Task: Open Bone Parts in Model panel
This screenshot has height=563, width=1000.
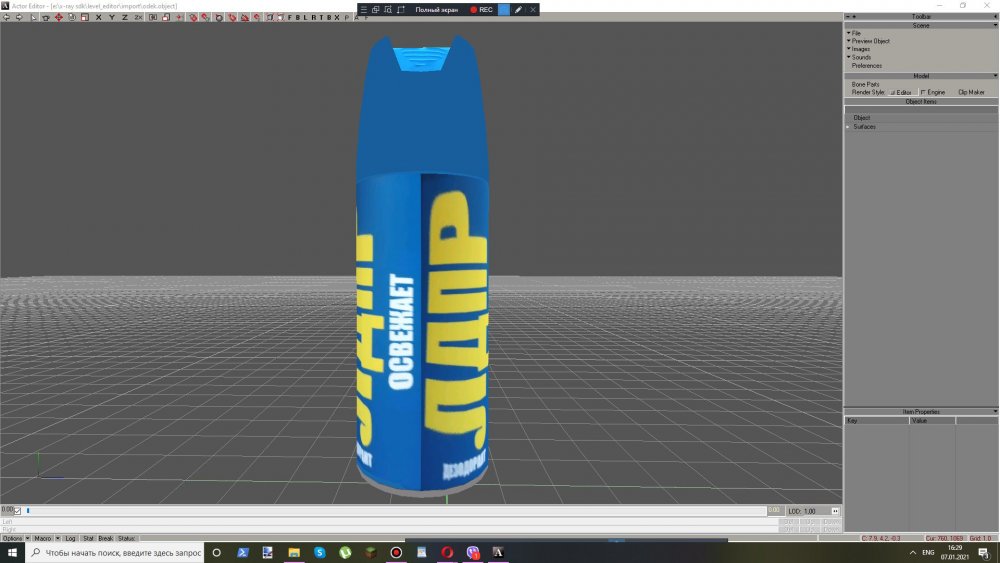Action: 865,84
